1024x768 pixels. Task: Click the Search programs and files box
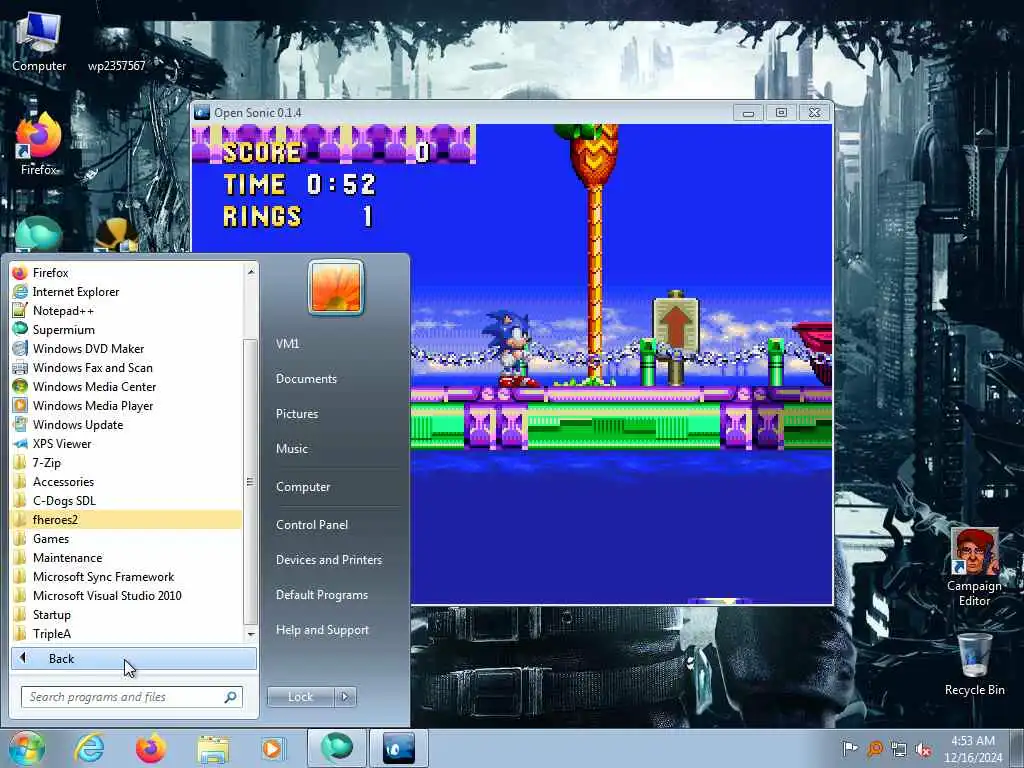pyautogui.click(x=131, y=697)
